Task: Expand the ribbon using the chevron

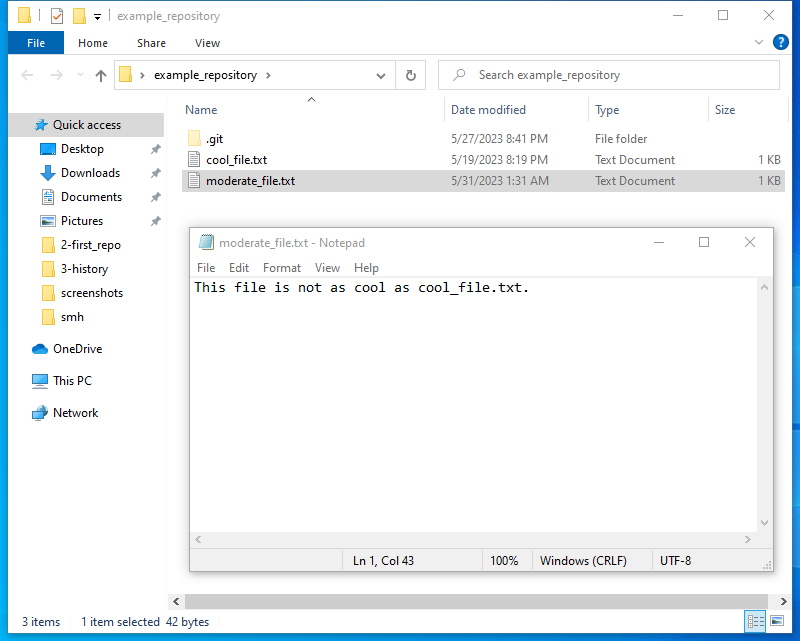Action: click(759, 42)
